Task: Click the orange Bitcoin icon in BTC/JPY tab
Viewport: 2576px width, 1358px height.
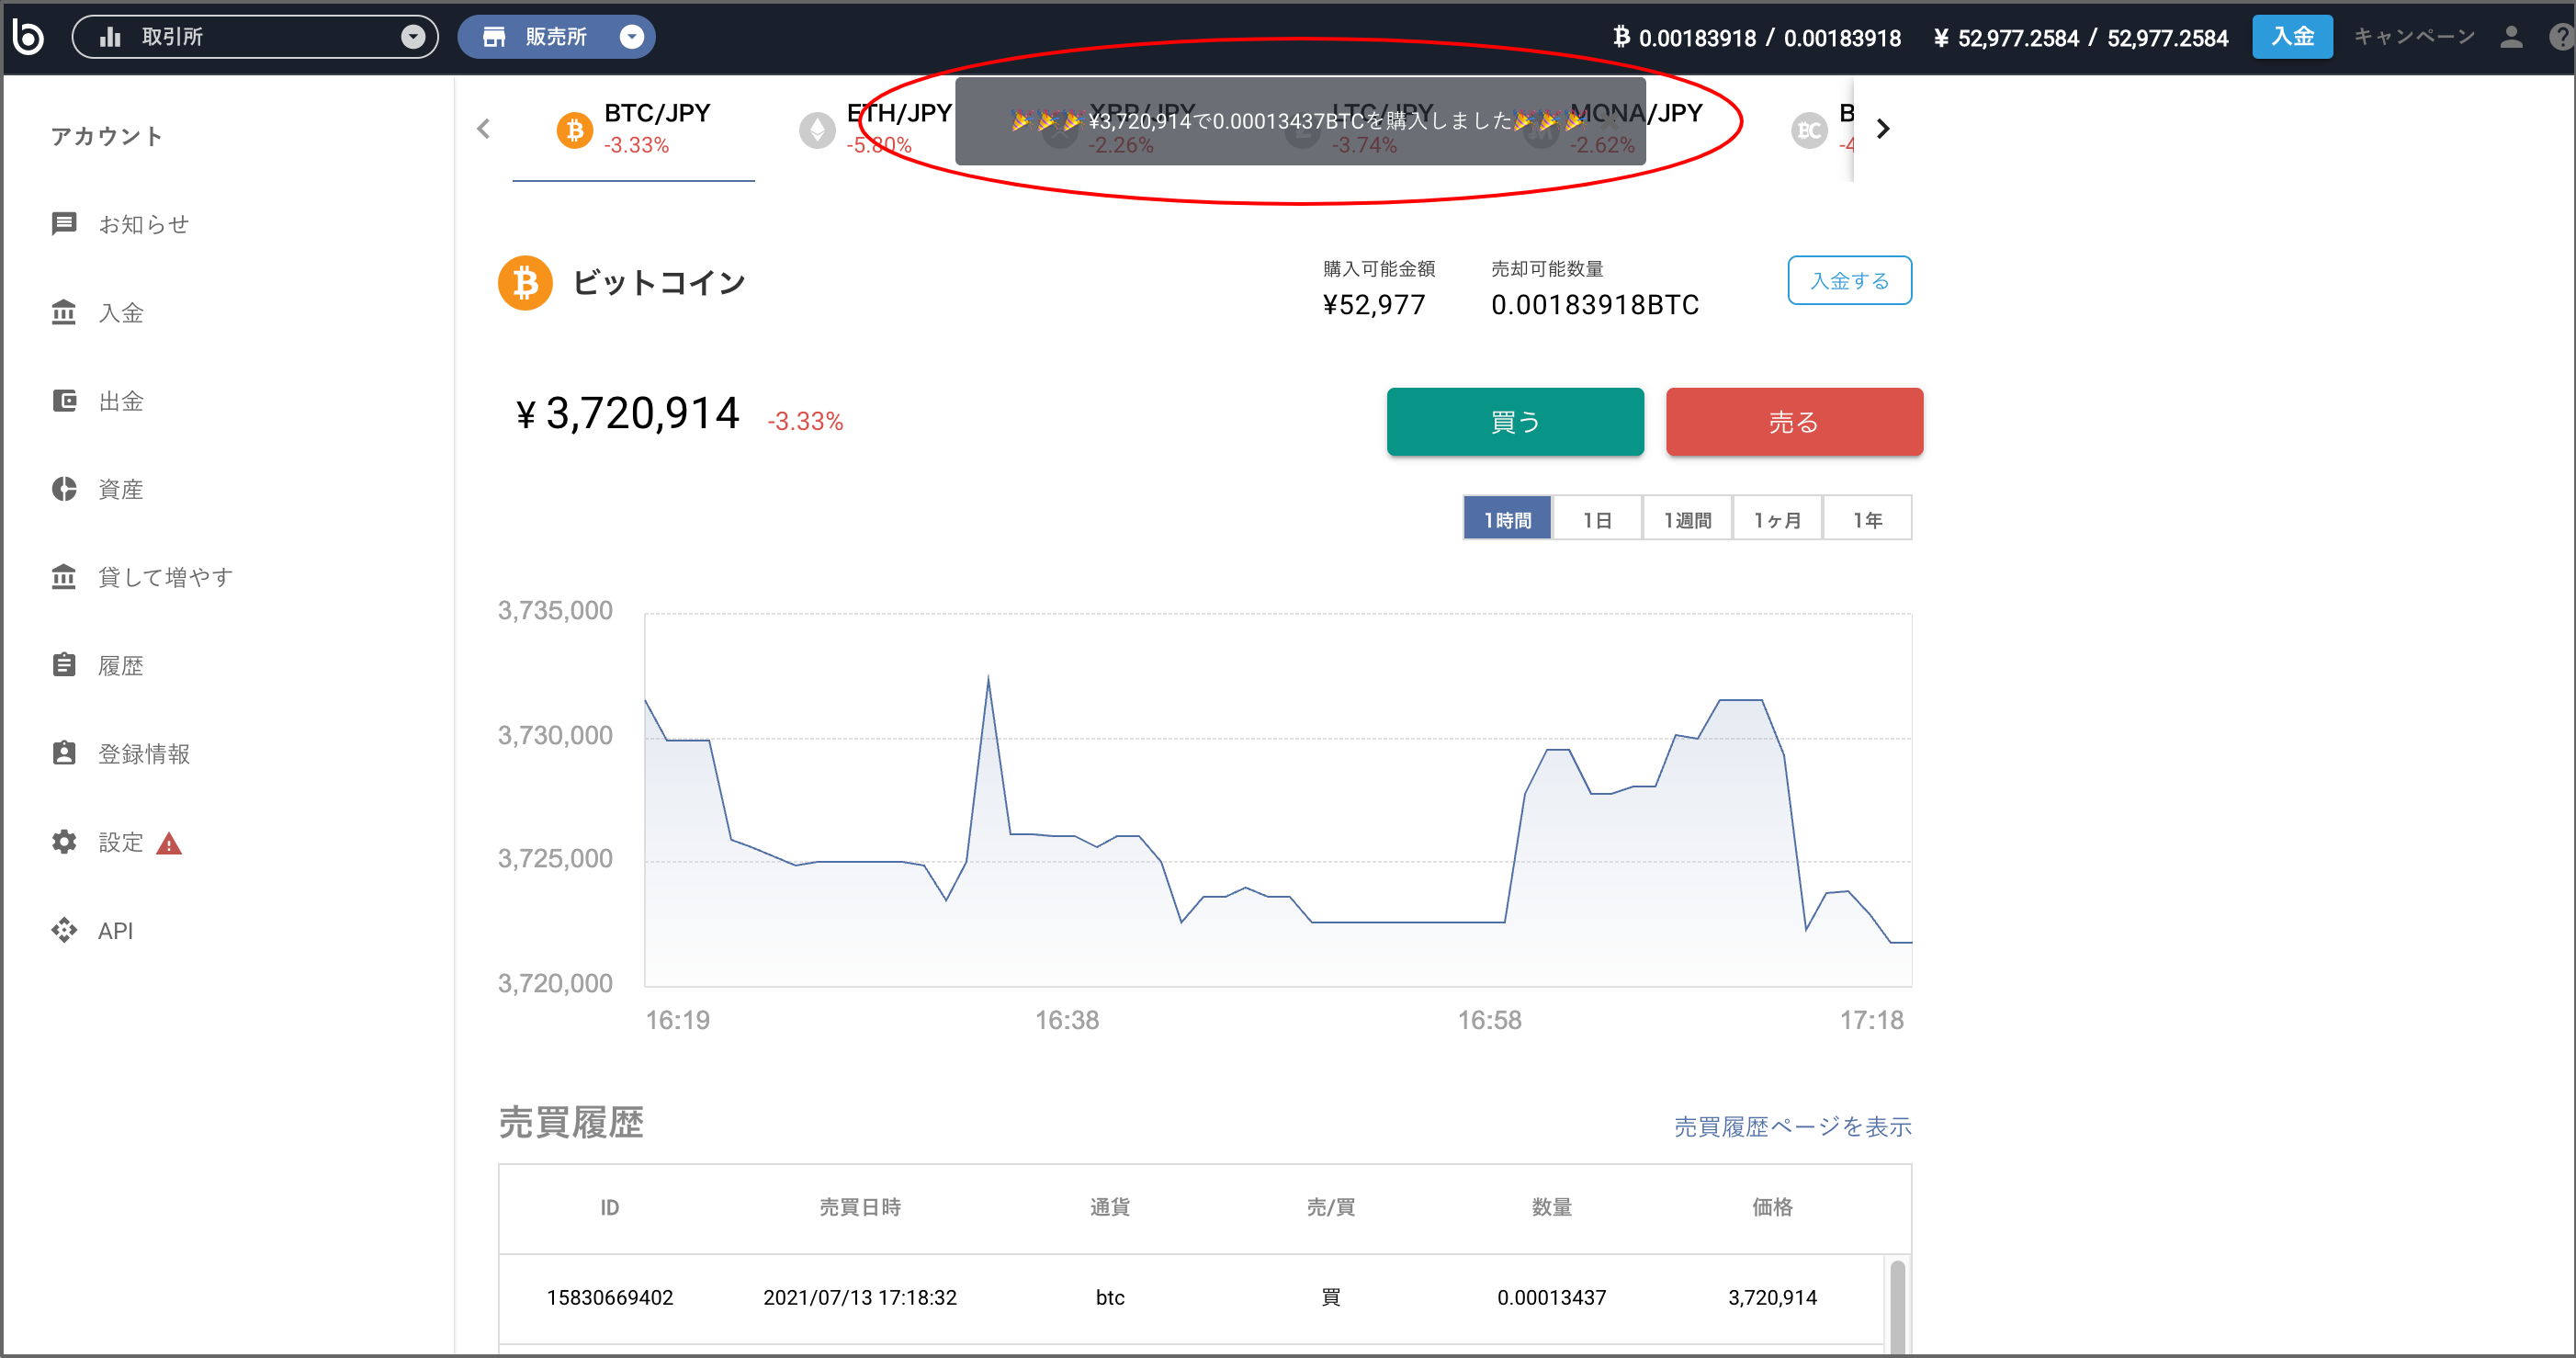Action: coord(574,130)
